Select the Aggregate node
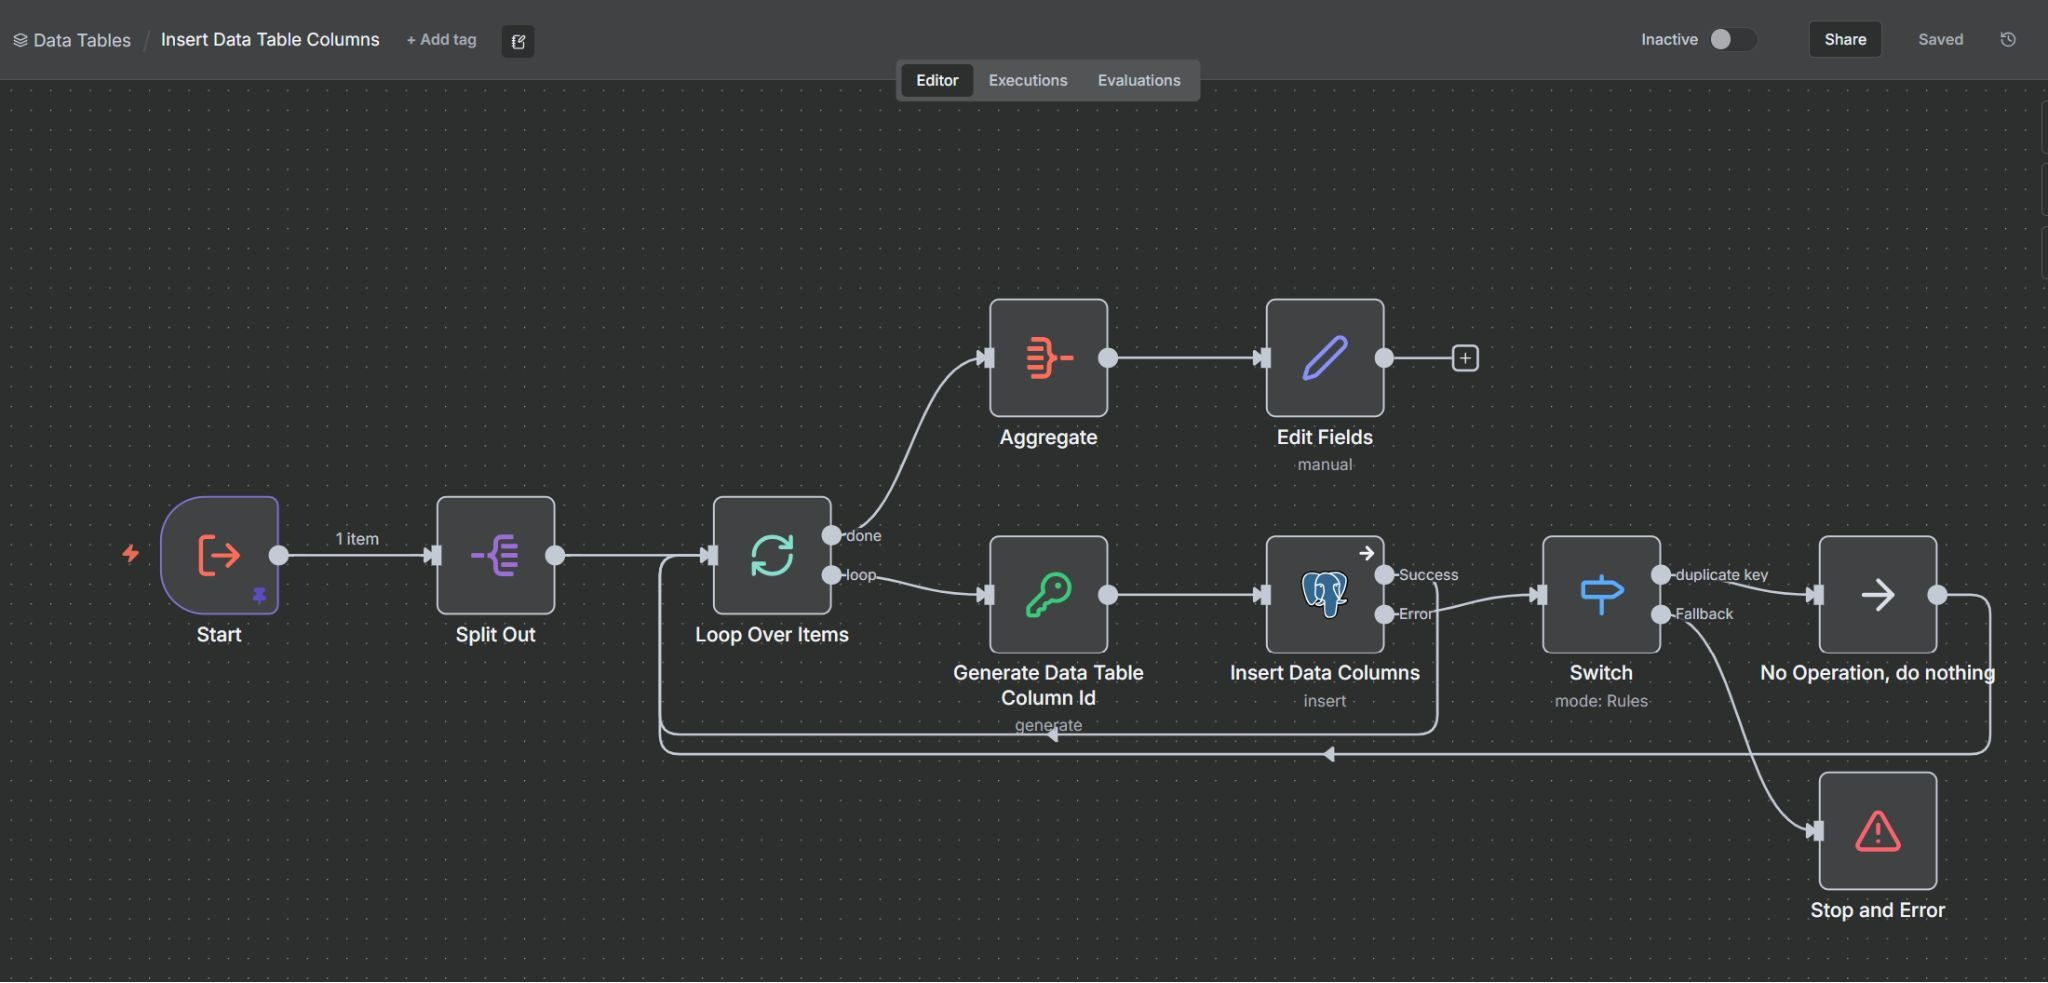This screenshot has height=983, width=2048. (x=1048, y=358)
